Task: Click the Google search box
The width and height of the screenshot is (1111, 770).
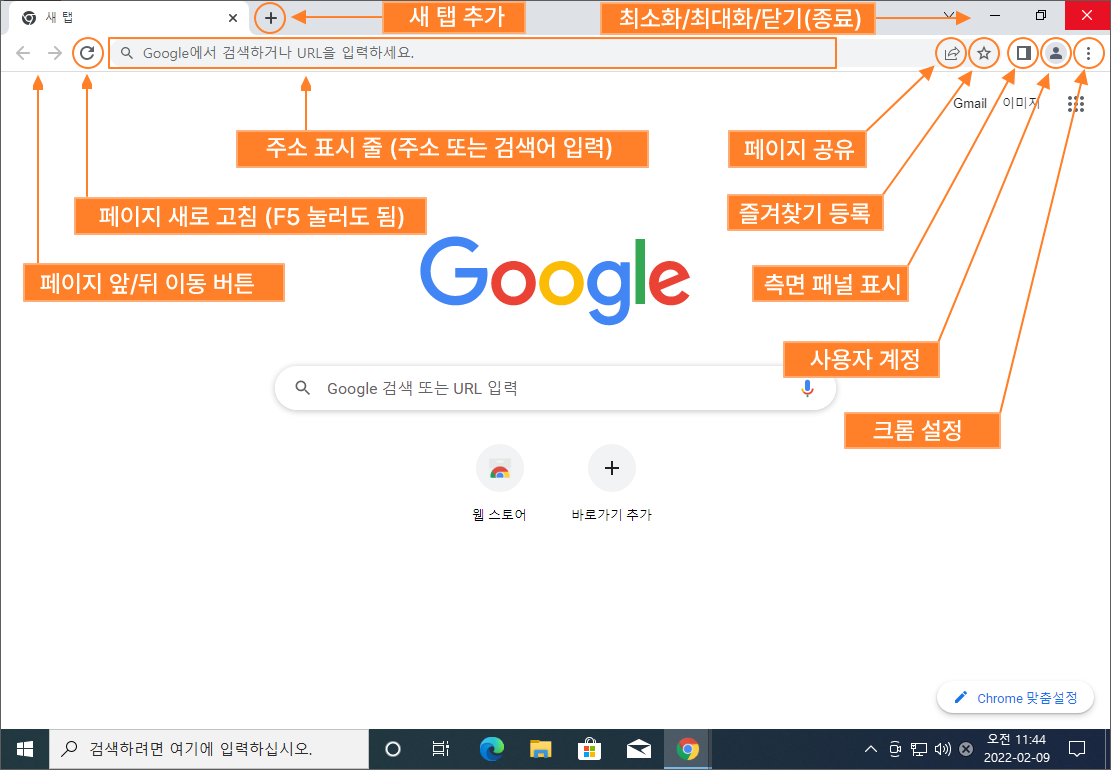Action: [555, 388]
